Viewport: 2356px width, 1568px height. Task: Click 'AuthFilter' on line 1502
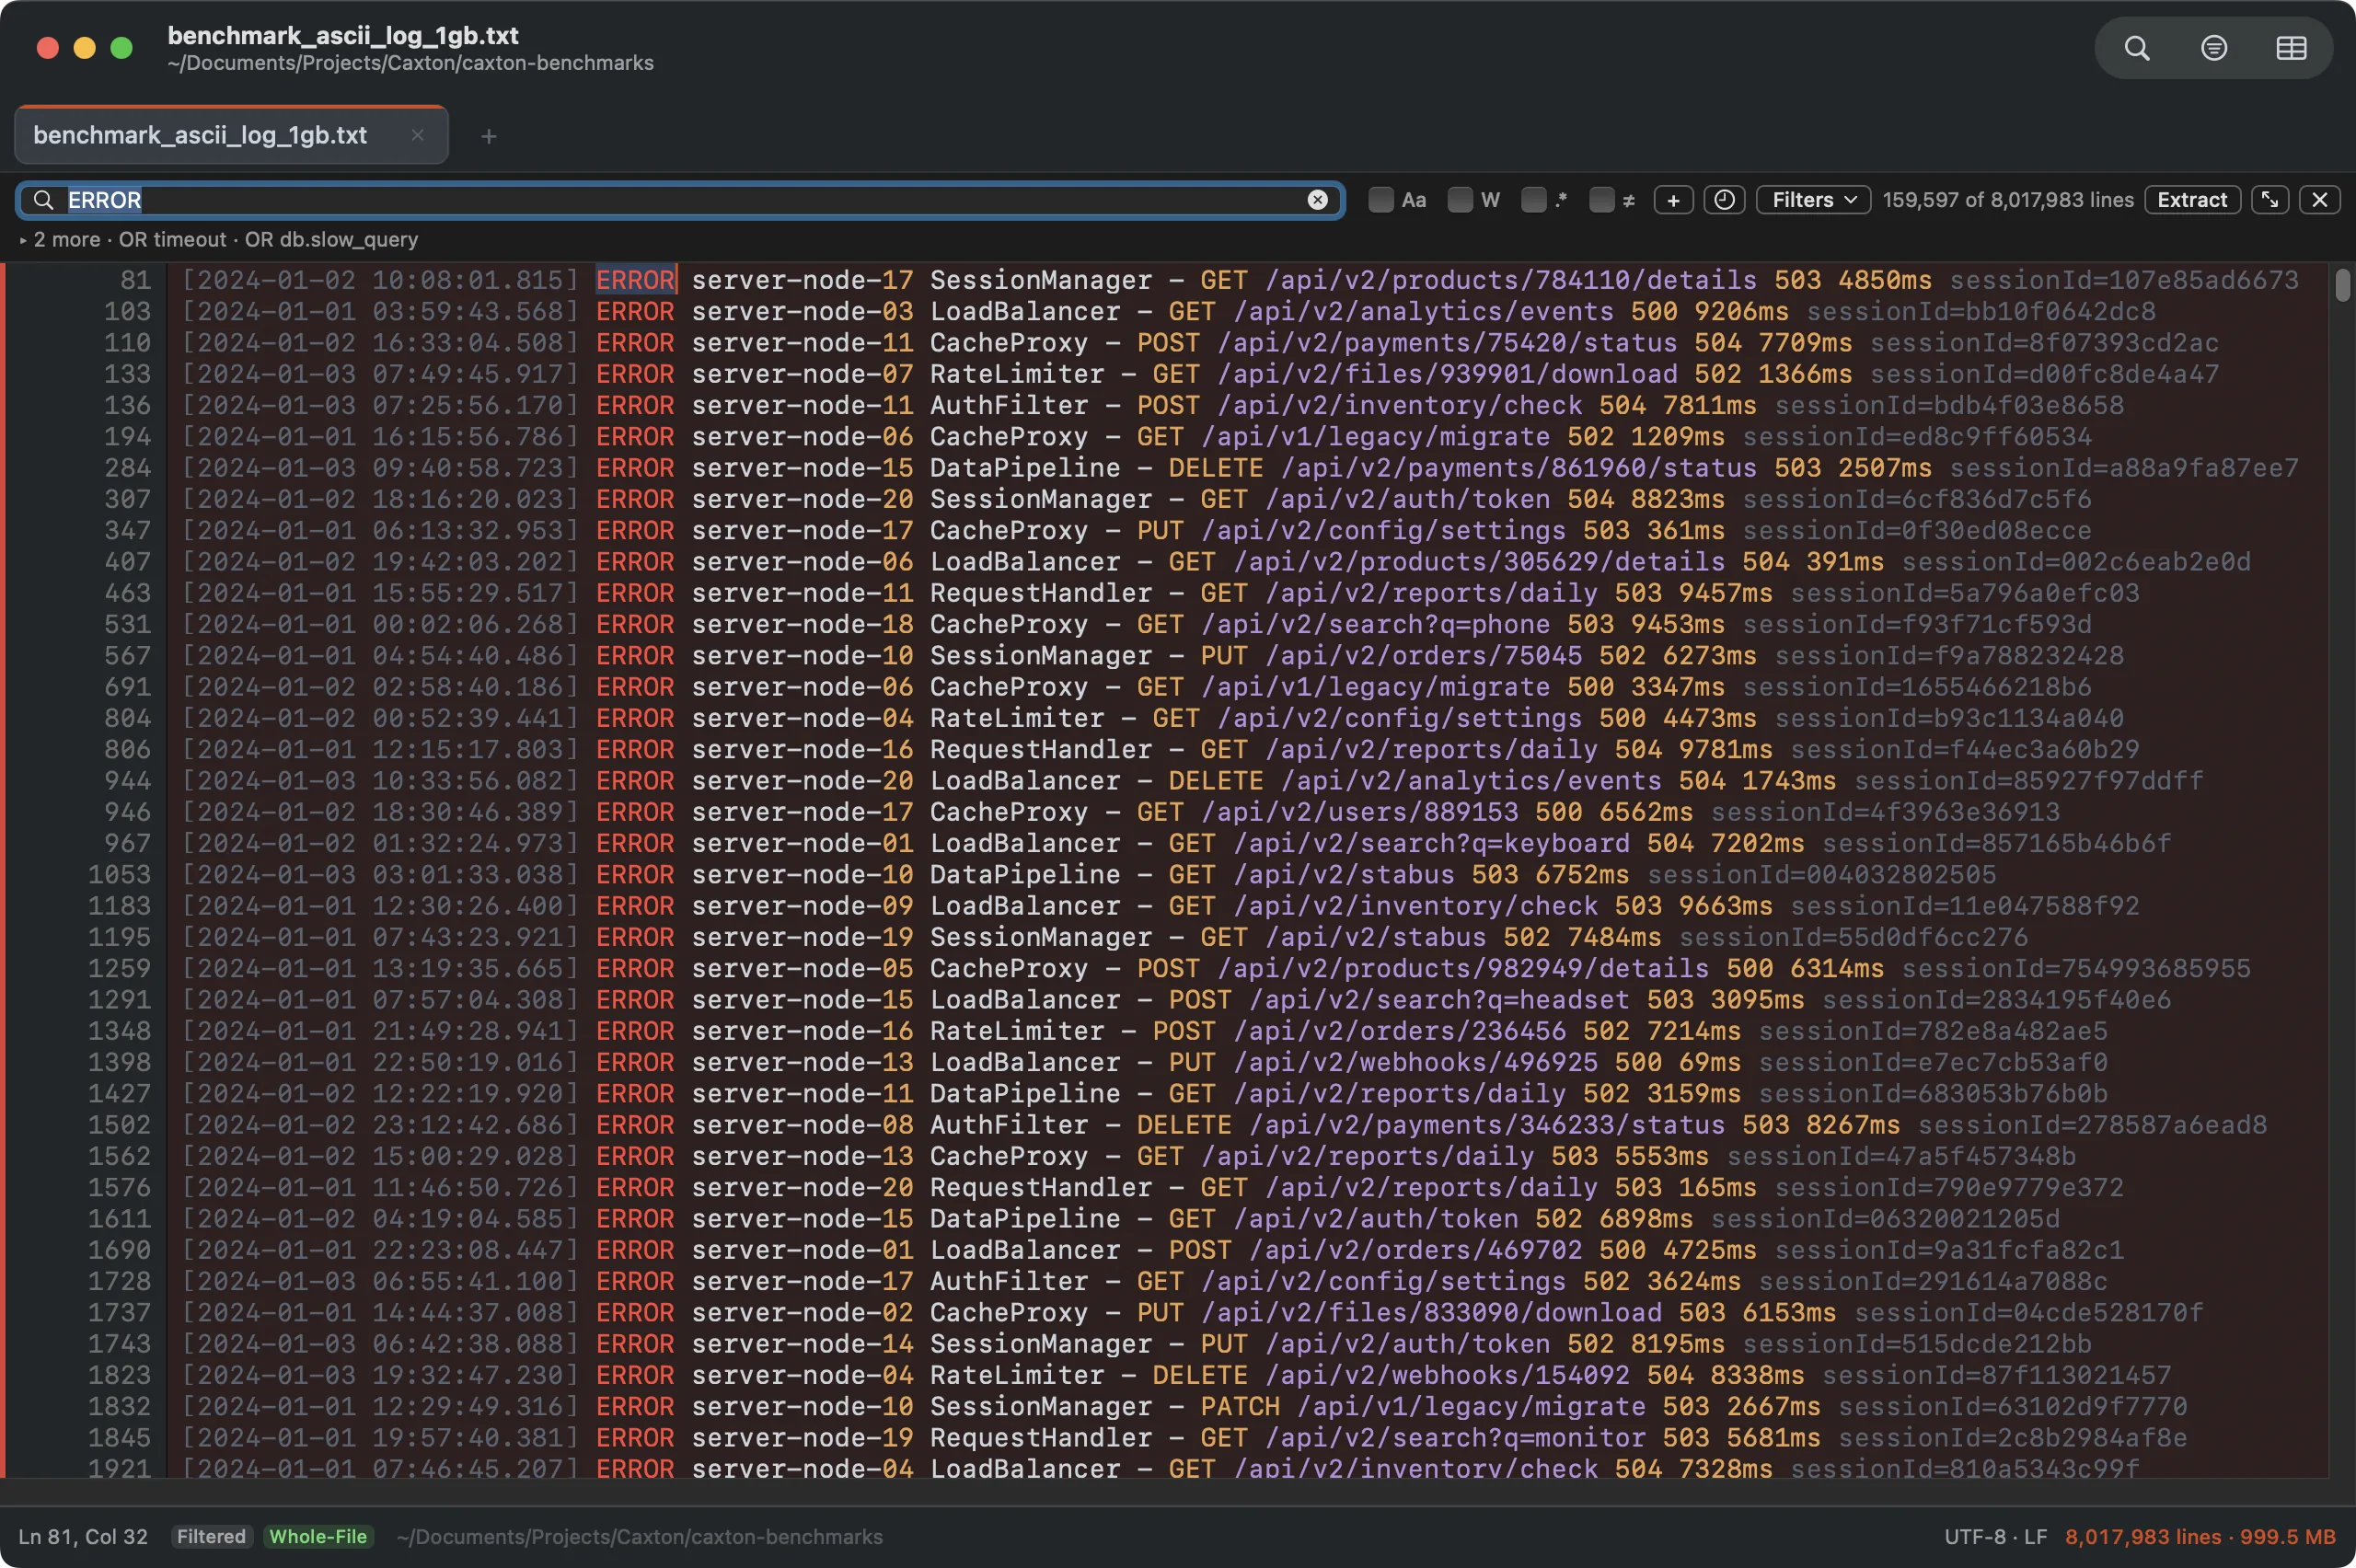click(x=1009, y=1125)
